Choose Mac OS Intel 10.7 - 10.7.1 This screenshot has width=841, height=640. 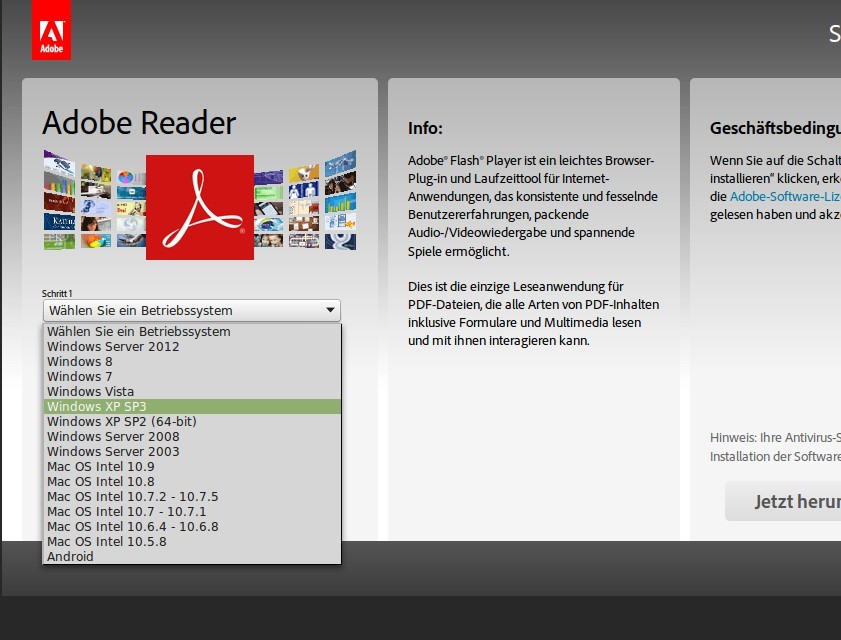(126, 512)
